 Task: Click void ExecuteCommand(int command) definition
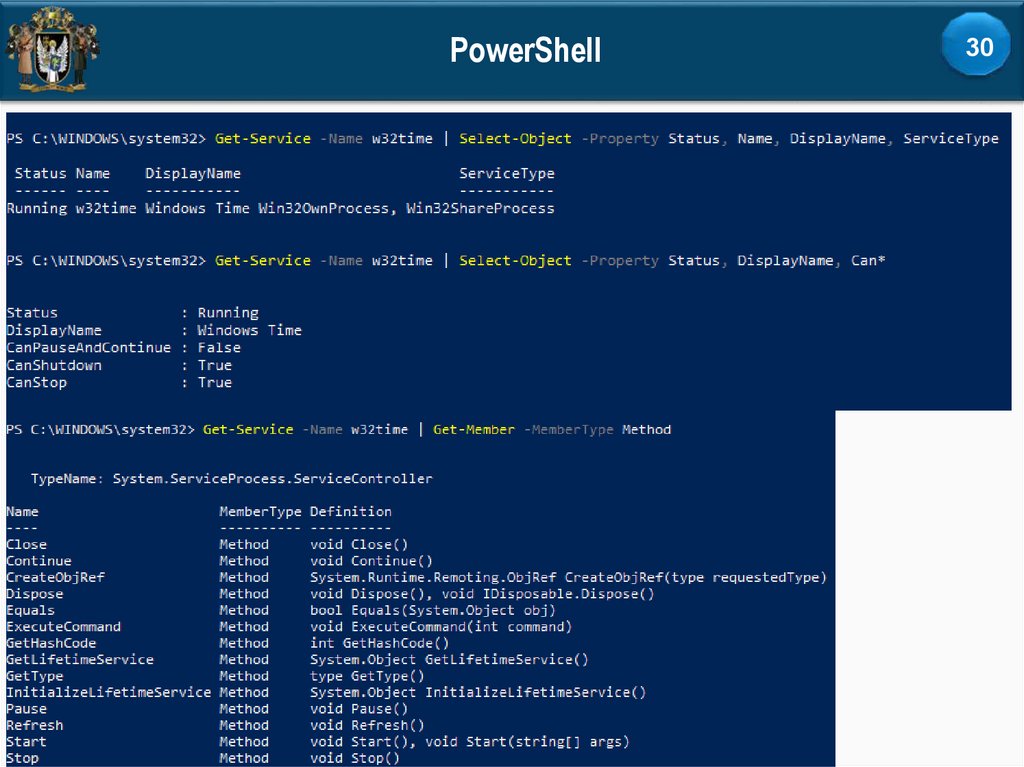(441, 627)
